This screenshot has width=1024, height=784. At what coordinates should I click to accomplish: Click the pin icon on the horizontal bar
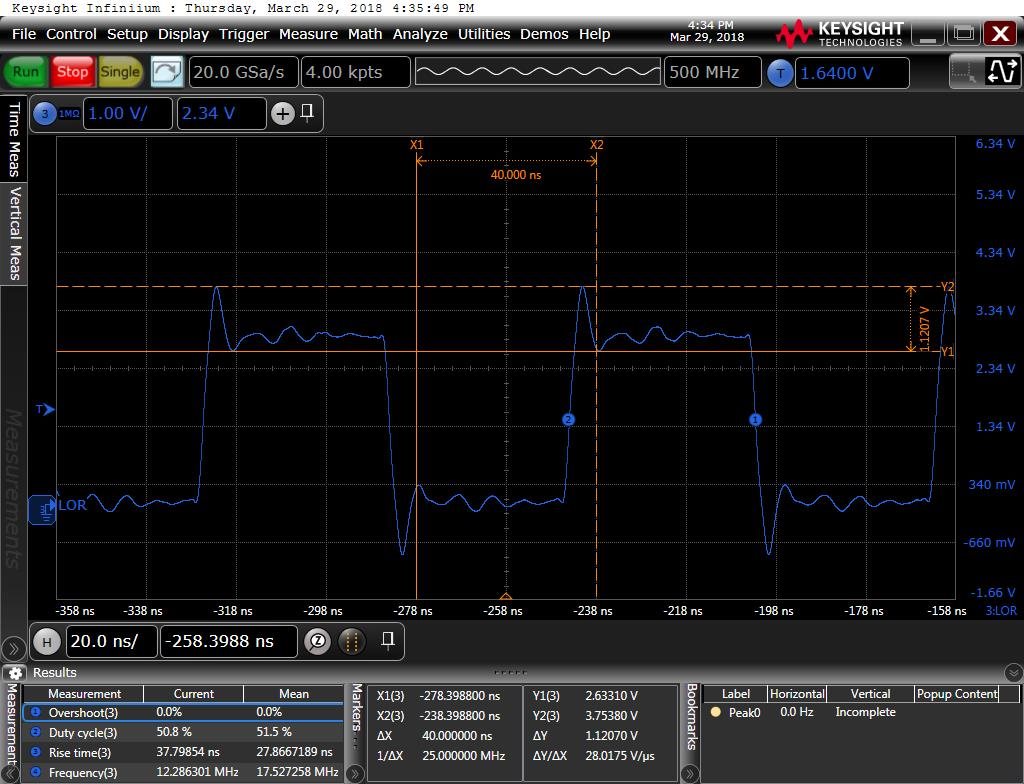click(x=387, y=640)
